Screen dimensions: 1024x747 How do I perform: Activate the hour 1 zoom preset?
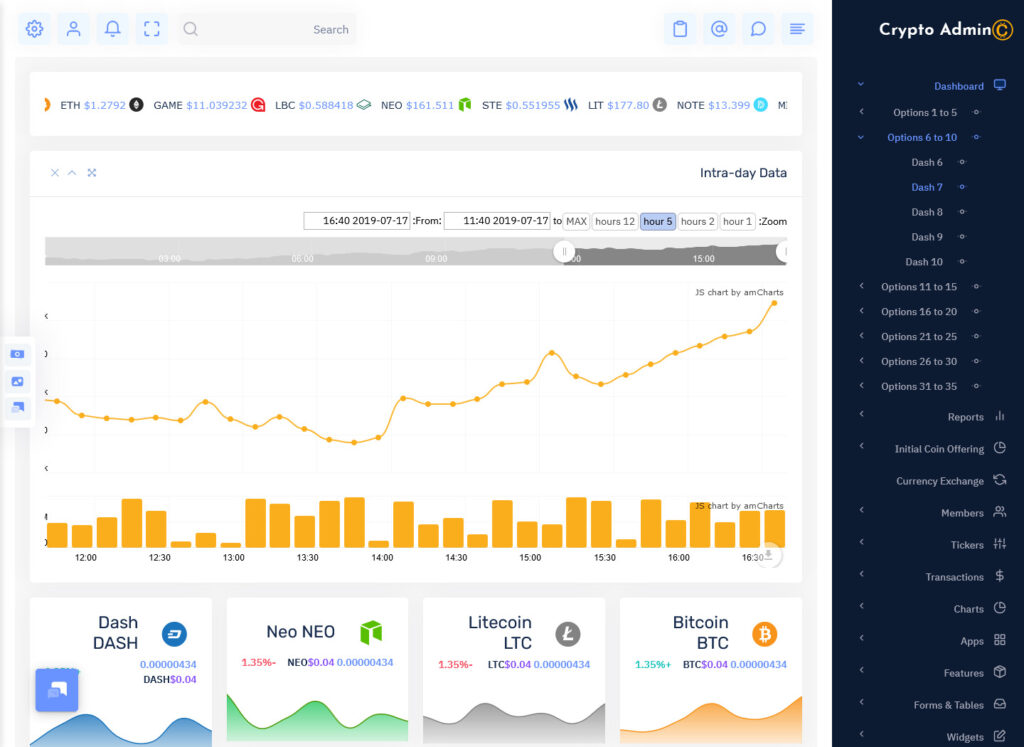737,221
